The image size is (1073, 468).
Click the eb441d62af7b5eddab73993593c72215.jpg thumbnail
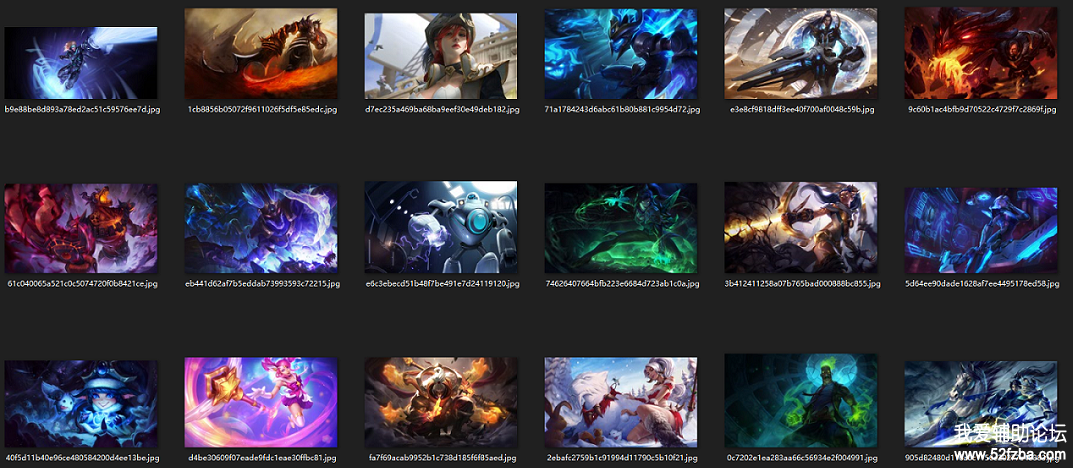261,229
